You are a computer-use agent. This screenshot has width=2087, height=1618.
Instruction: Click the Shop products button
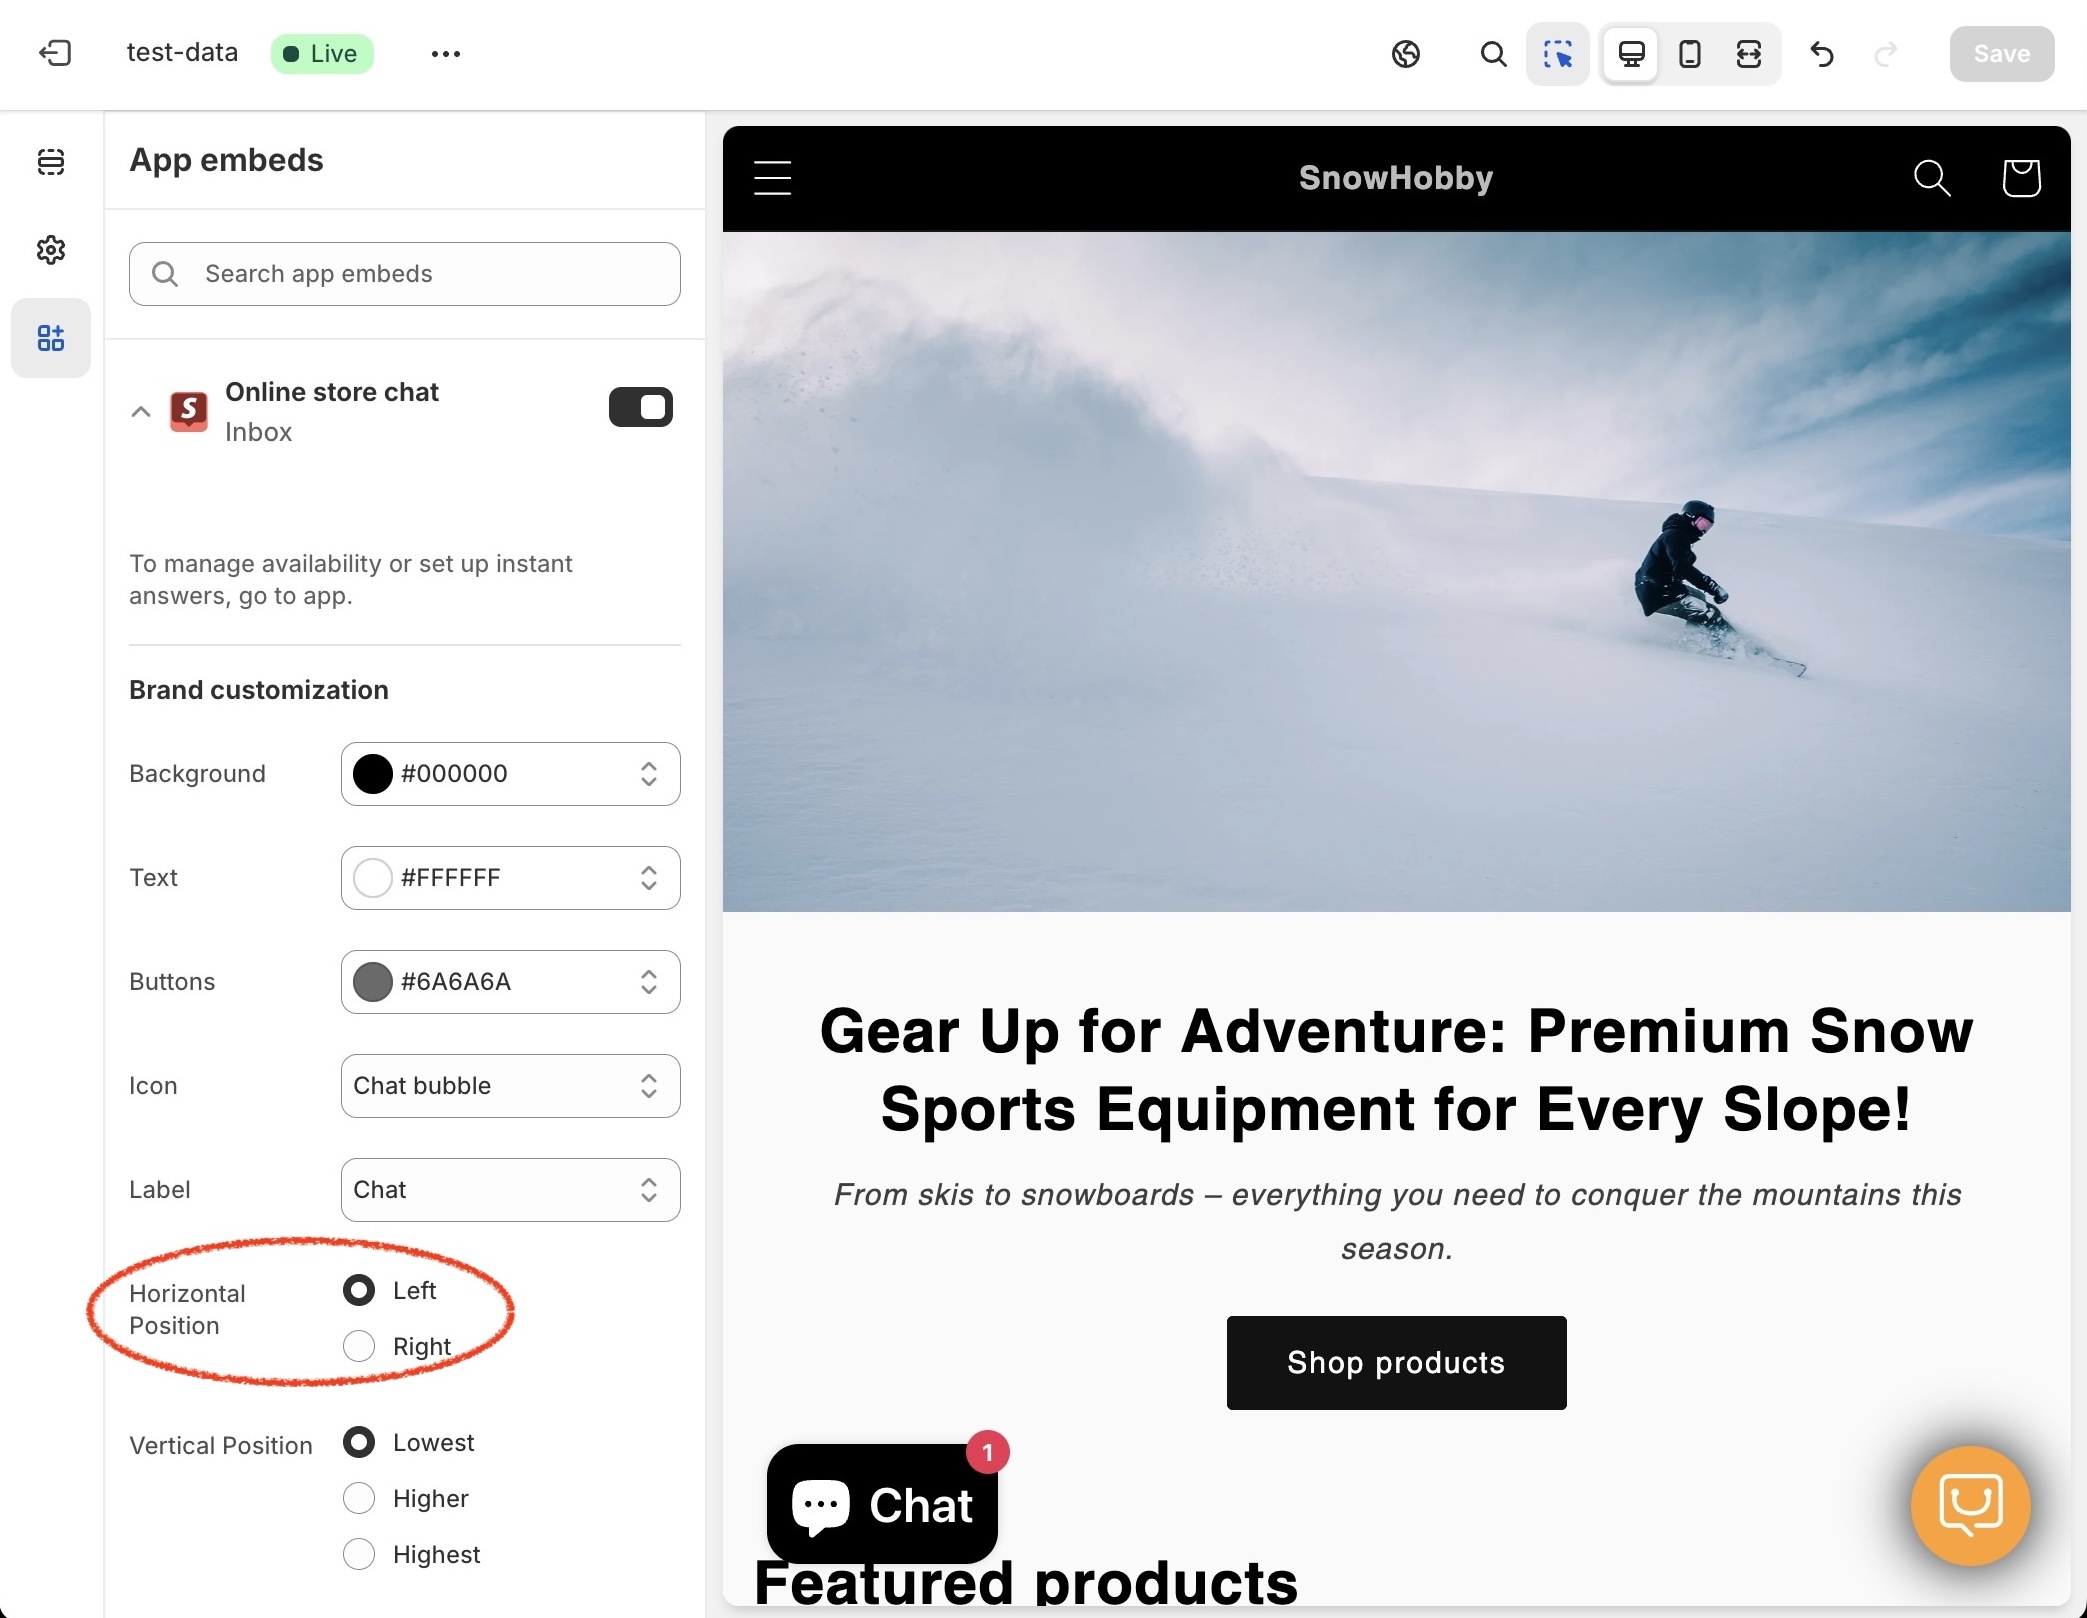tap(1396, 1362)
